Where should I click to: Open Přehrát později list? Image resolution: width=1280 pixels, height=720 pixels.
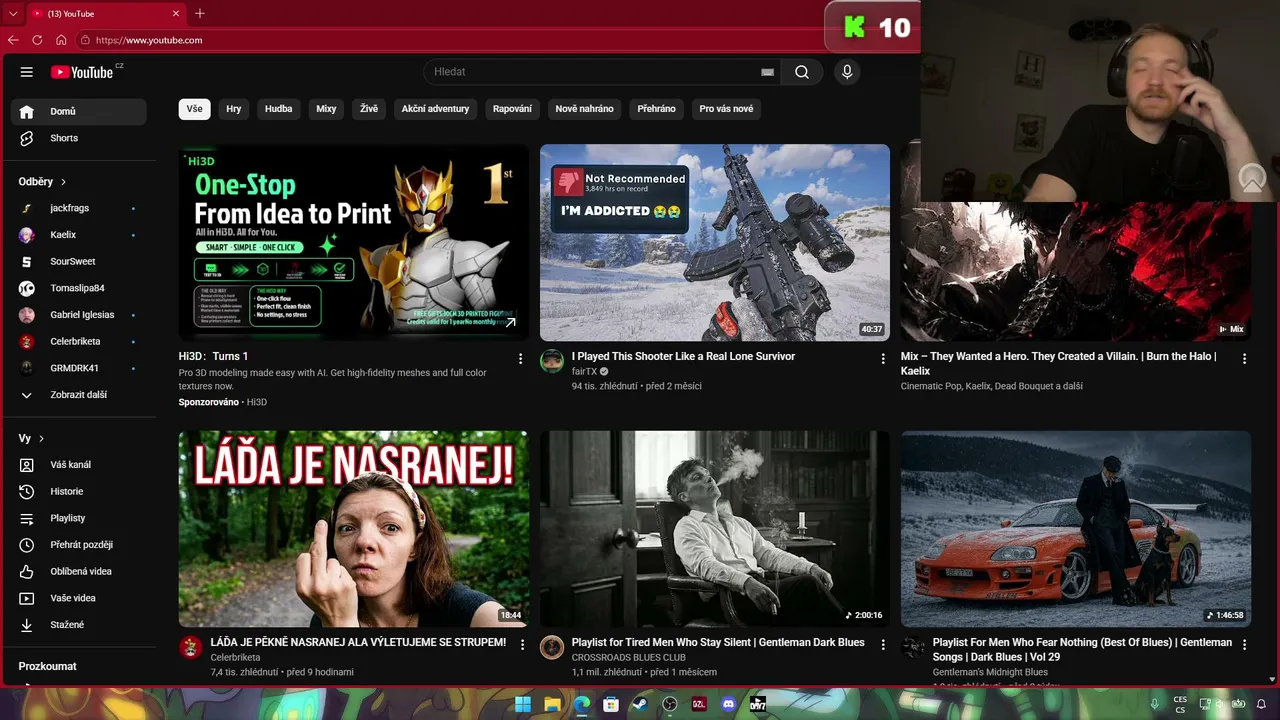click(x=79, y=545)
